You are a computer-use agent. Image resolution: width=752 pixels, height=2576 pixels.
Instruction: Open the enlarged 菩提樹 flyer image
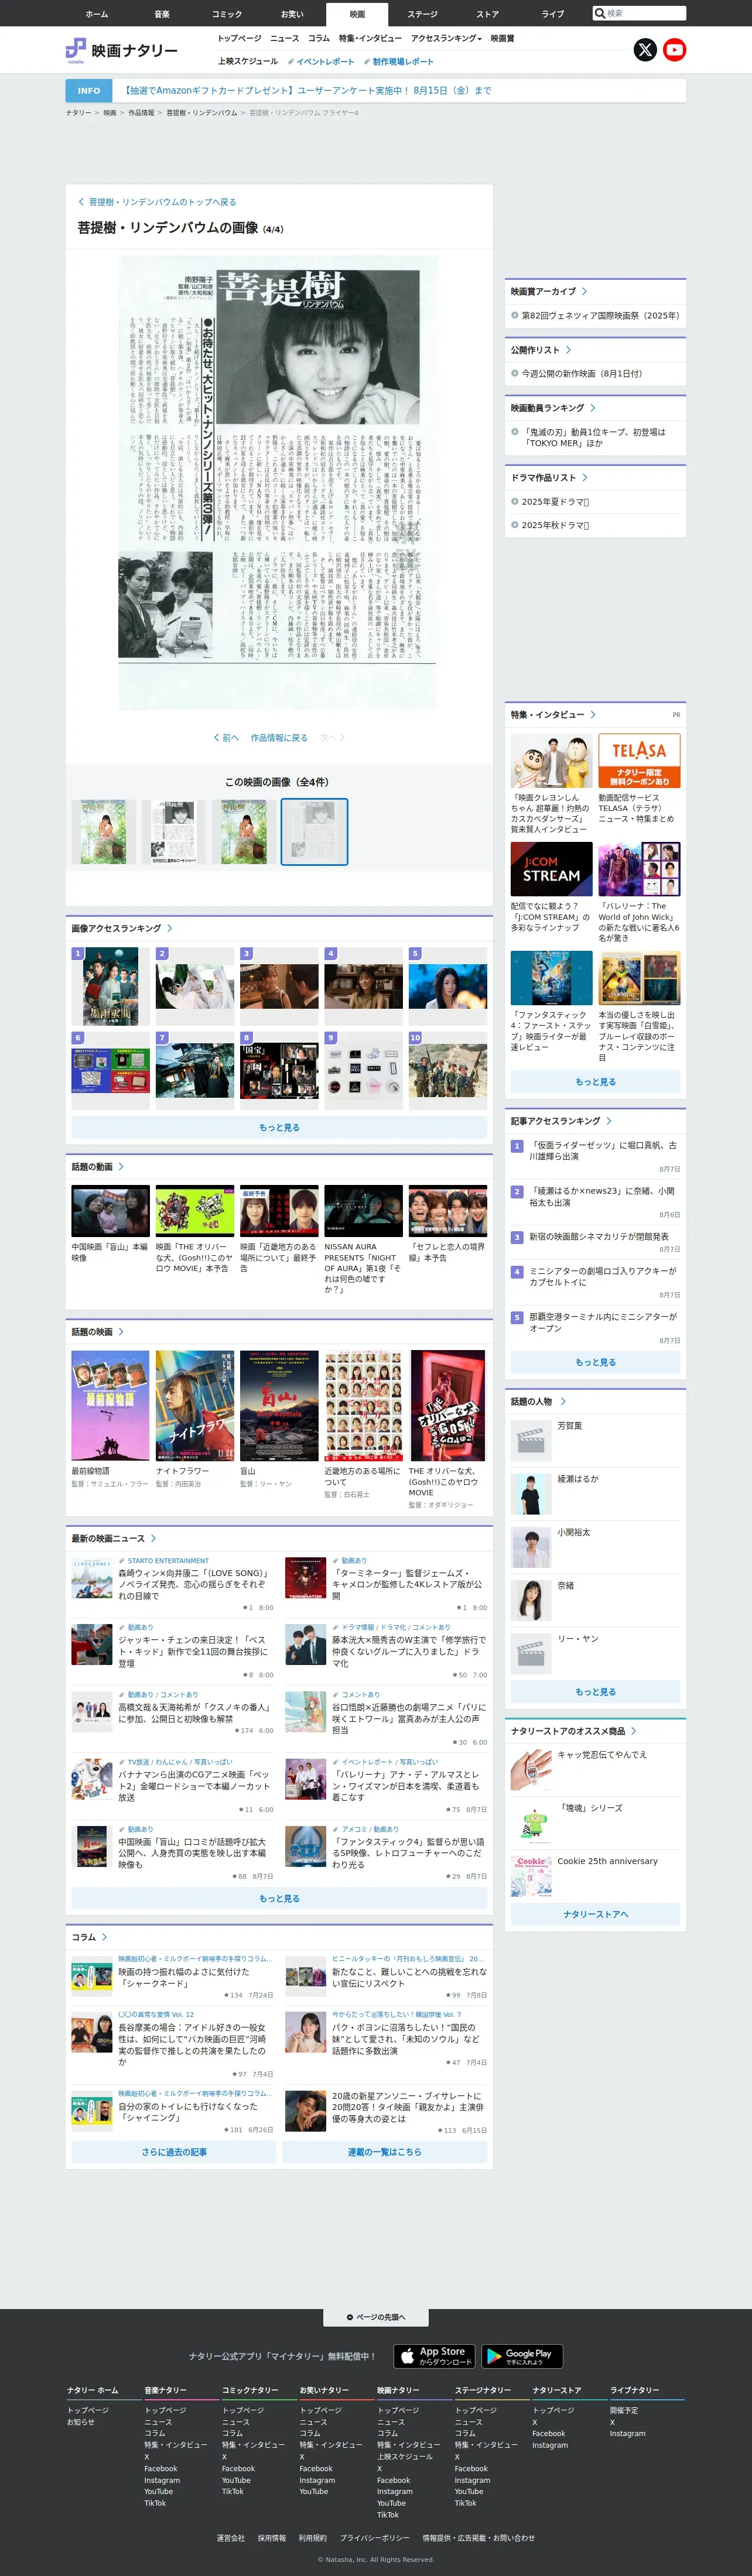278,482
